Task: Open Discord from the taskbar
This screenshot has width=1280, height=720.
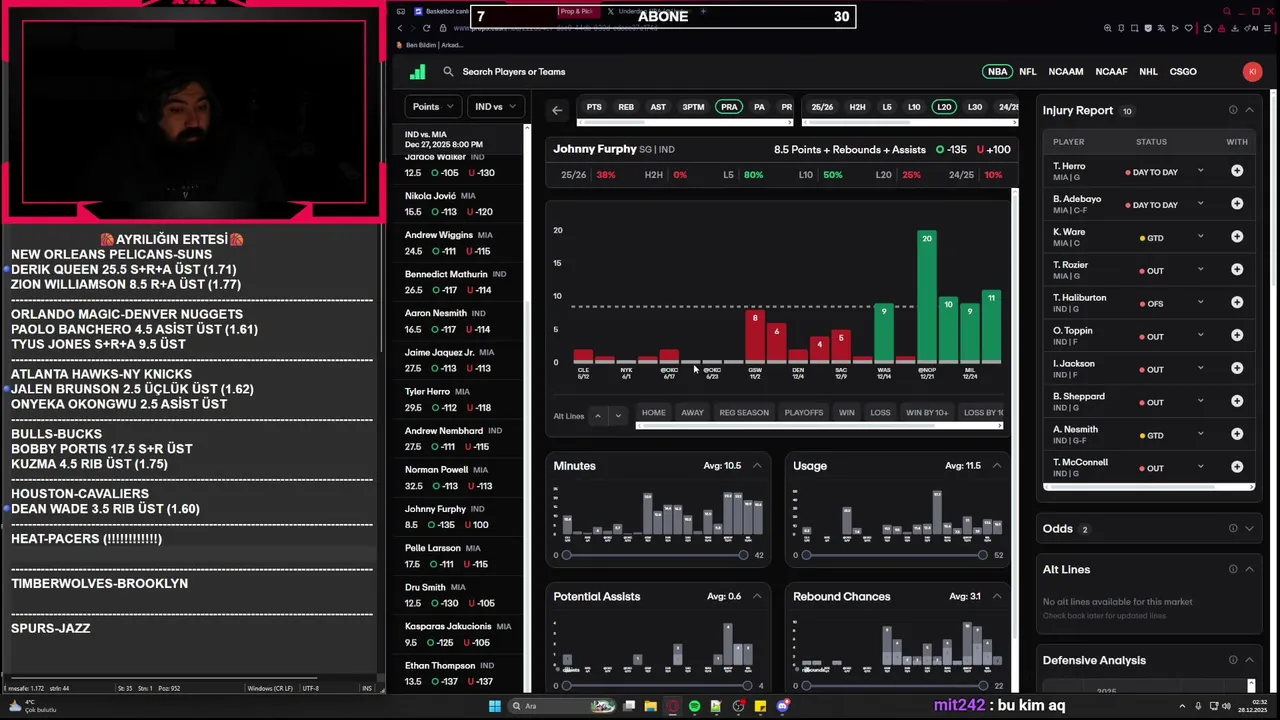Action: tap(783, 706)
